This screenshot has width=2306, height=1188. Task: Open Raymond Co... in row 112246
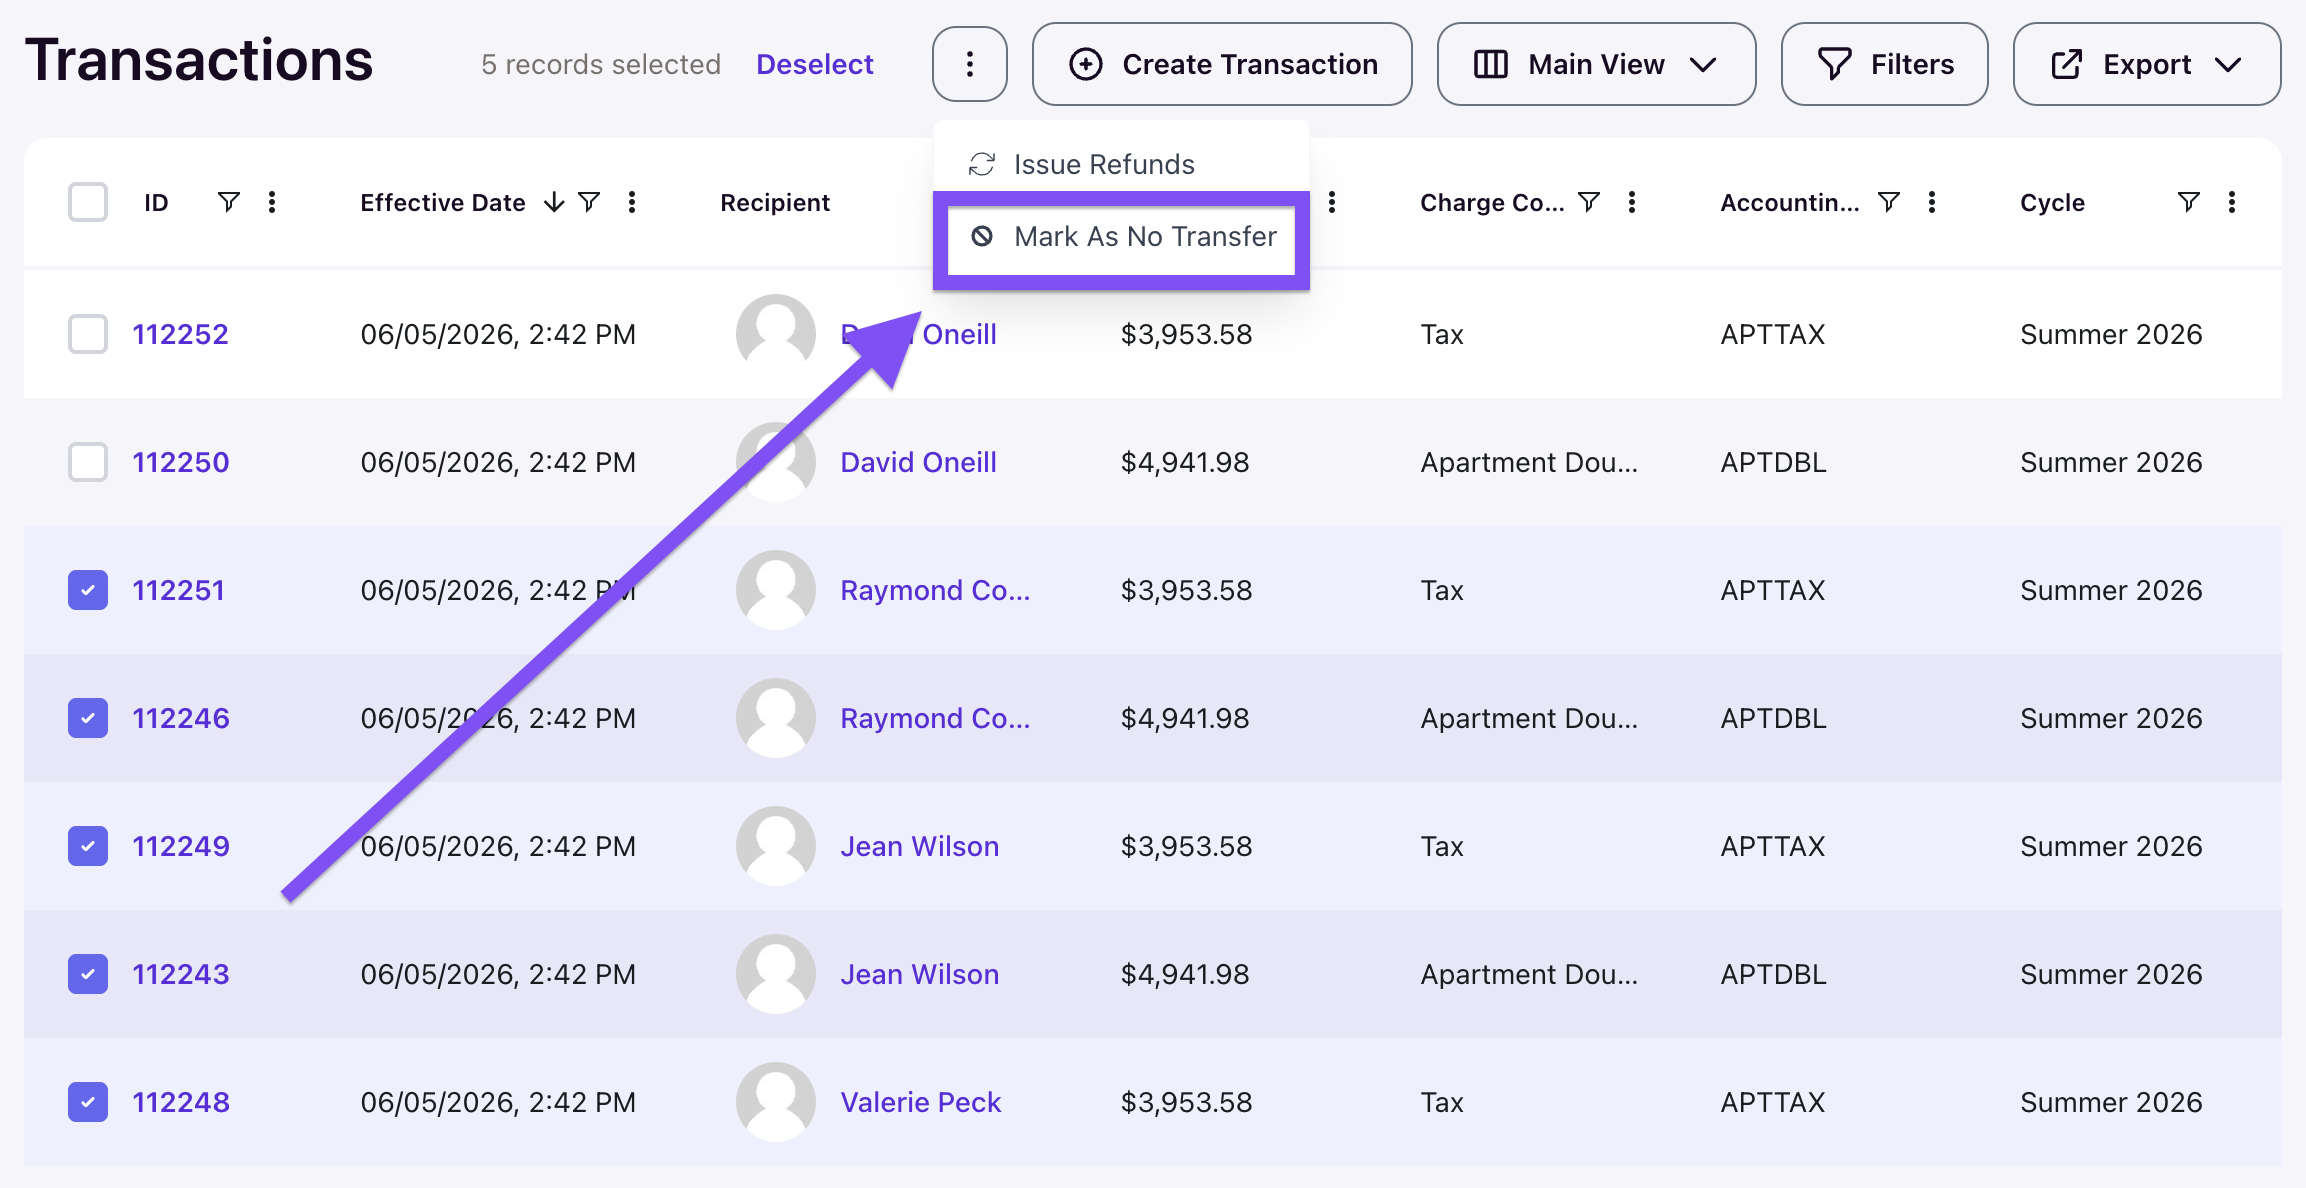(x=935, y=718)
